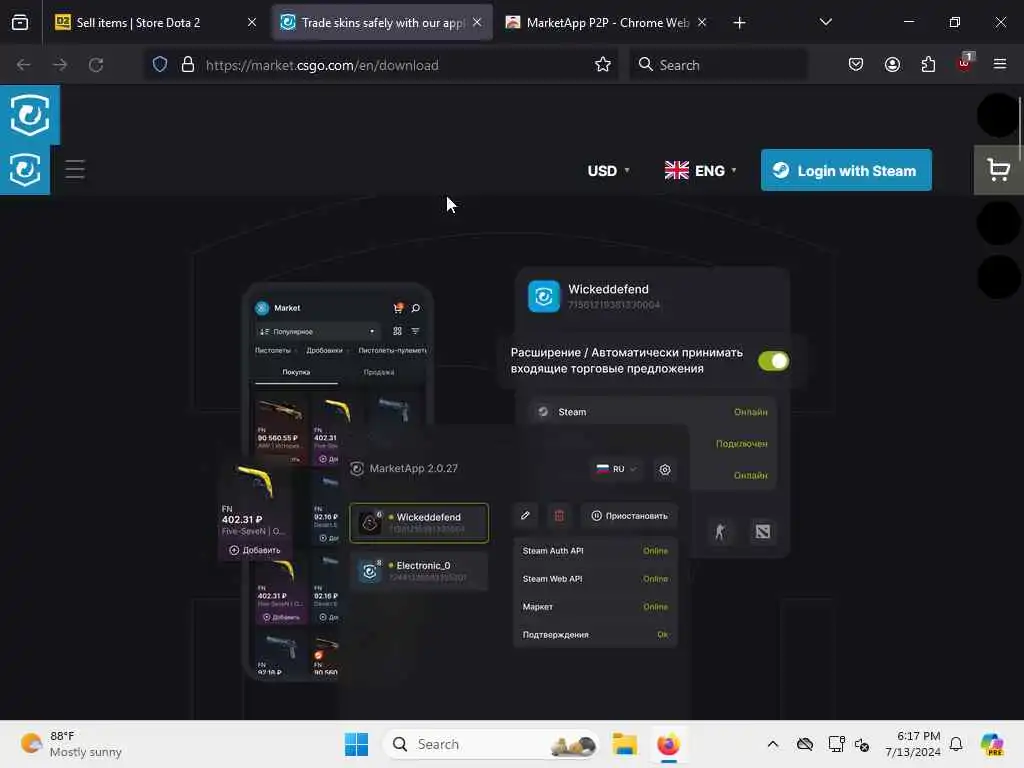Click the filter icon in mockup
Image resolution: width=1024 pixels, height=768 pixels.
click(x=415, y=331)
